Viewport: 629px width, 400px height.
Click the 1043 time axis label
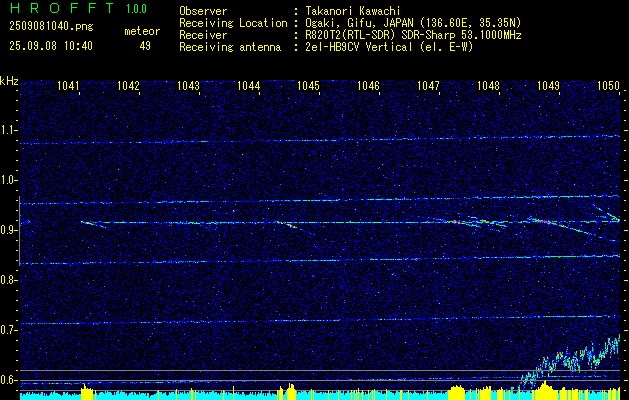coord(189,85)
